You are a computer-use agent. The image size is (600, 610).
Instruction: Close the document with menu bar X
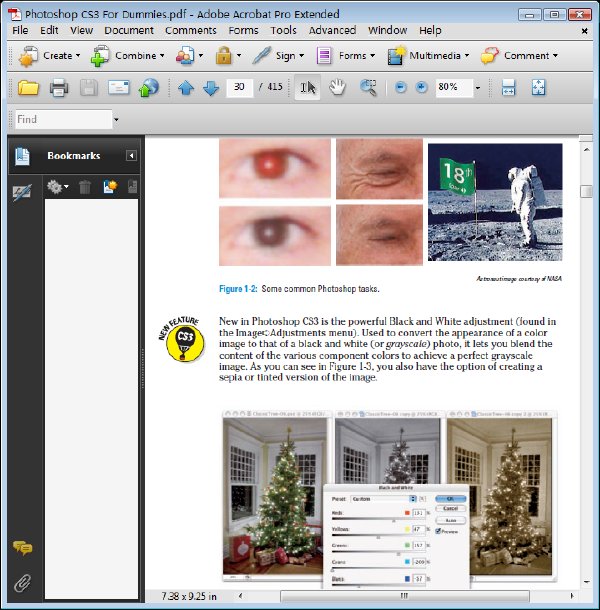[x=584, y=31]
